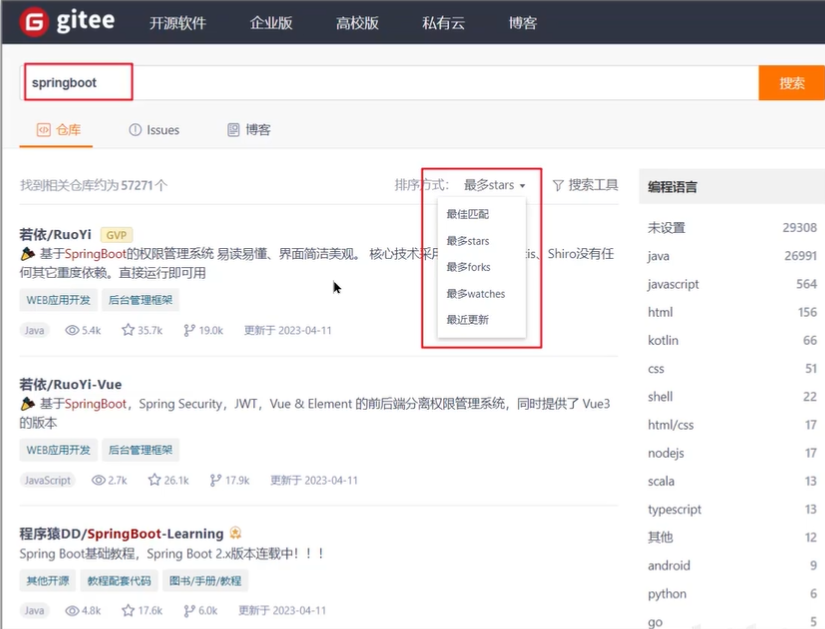The image size is (825, 629).
Task: Click the watchers eye icon on 若依/RuoYi
Action: point(72,330)
